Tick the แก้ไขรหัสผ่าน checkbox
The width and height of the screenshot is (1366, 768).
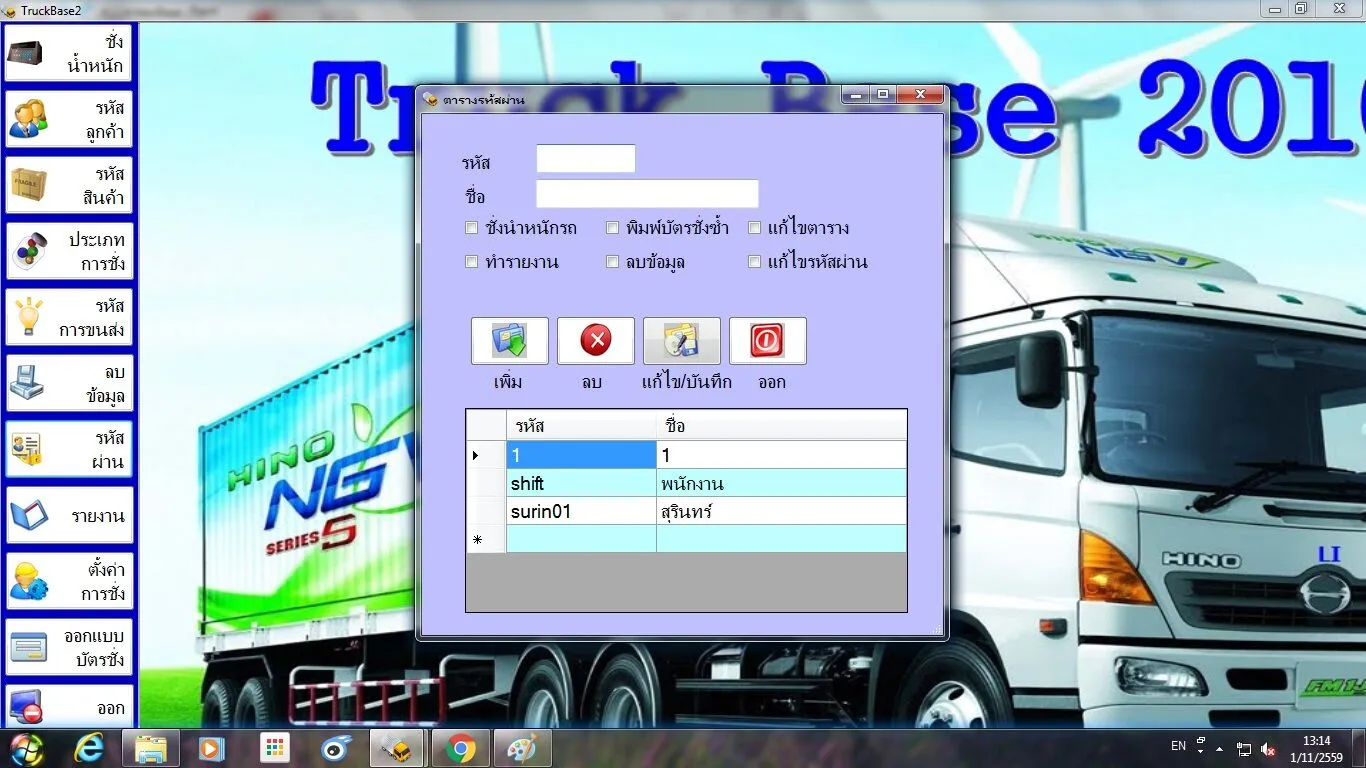(755, 262)
